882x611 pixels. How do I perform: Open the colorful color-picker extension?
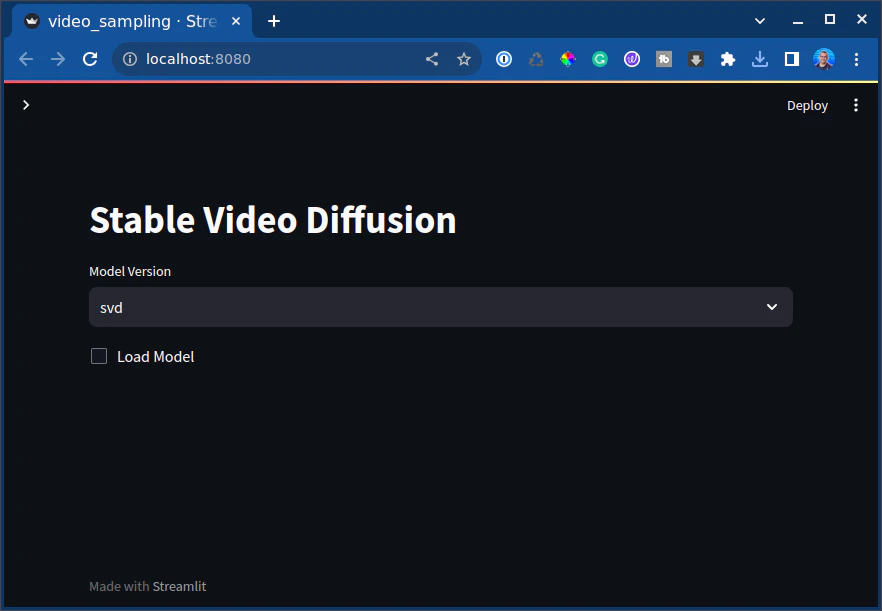point(568,59)
